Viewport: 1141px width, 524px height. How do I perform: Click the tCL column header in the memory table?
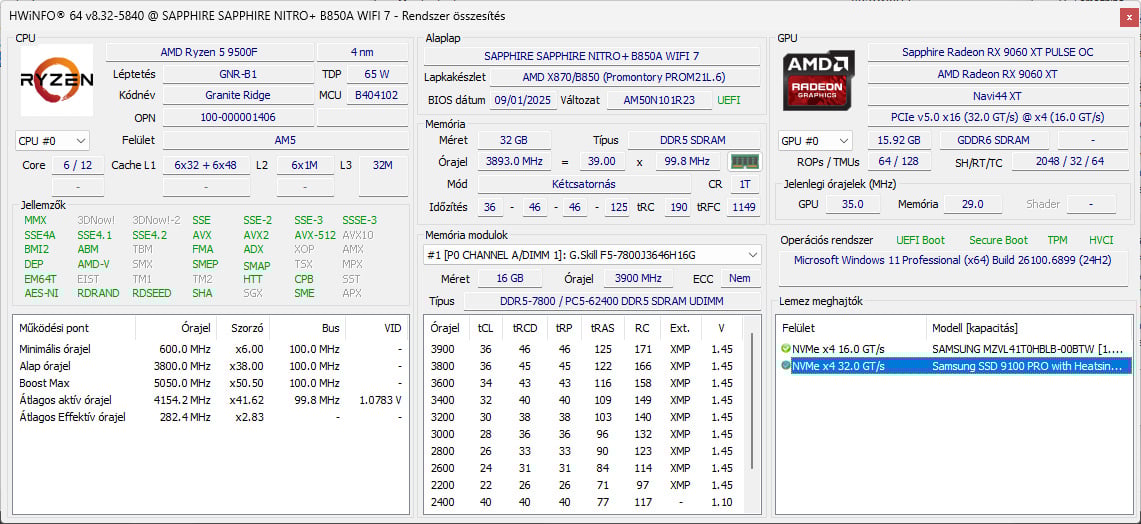(485, 328)
